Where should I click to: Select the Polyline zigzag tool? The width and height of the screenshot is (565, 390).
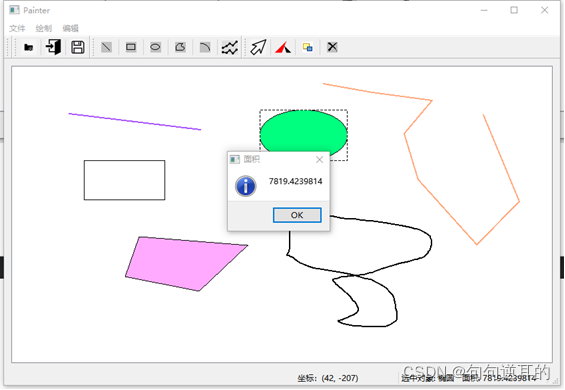point(230,47)
